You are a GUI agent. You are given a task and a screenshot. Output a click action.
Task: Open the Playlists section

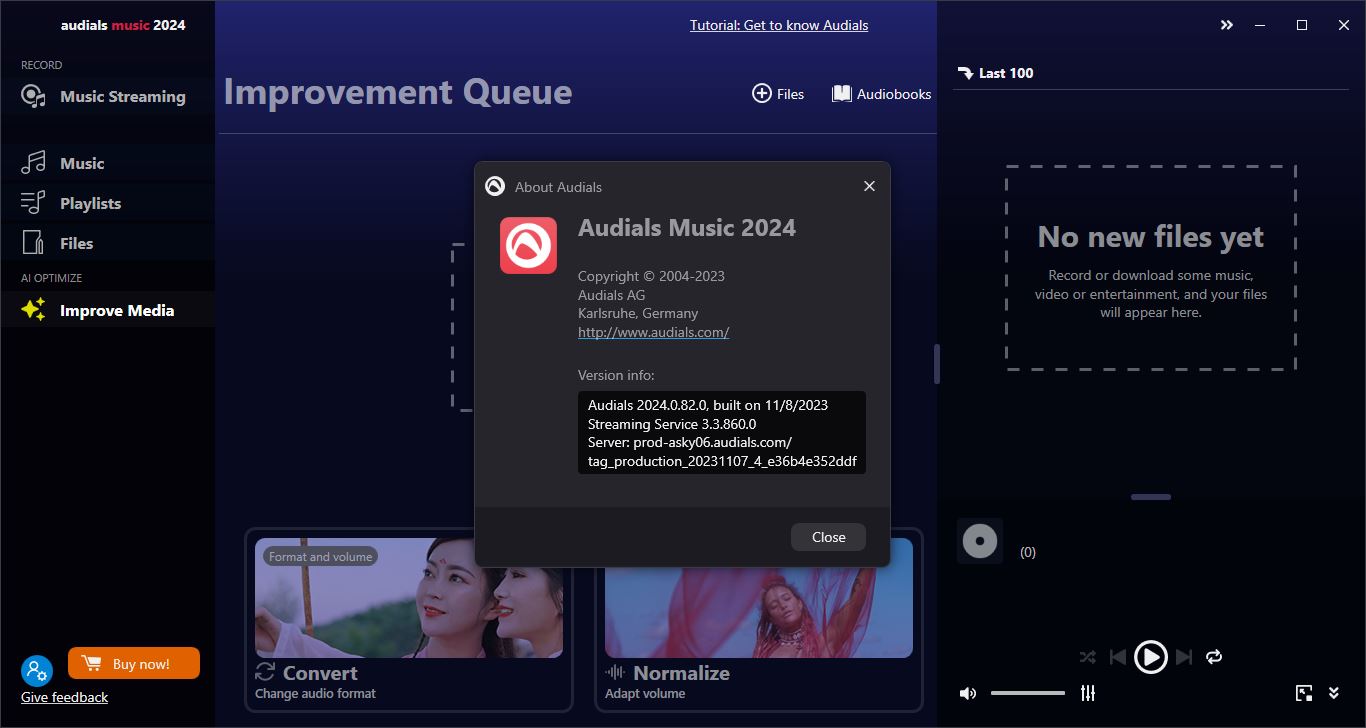click(x=107, y=203)
